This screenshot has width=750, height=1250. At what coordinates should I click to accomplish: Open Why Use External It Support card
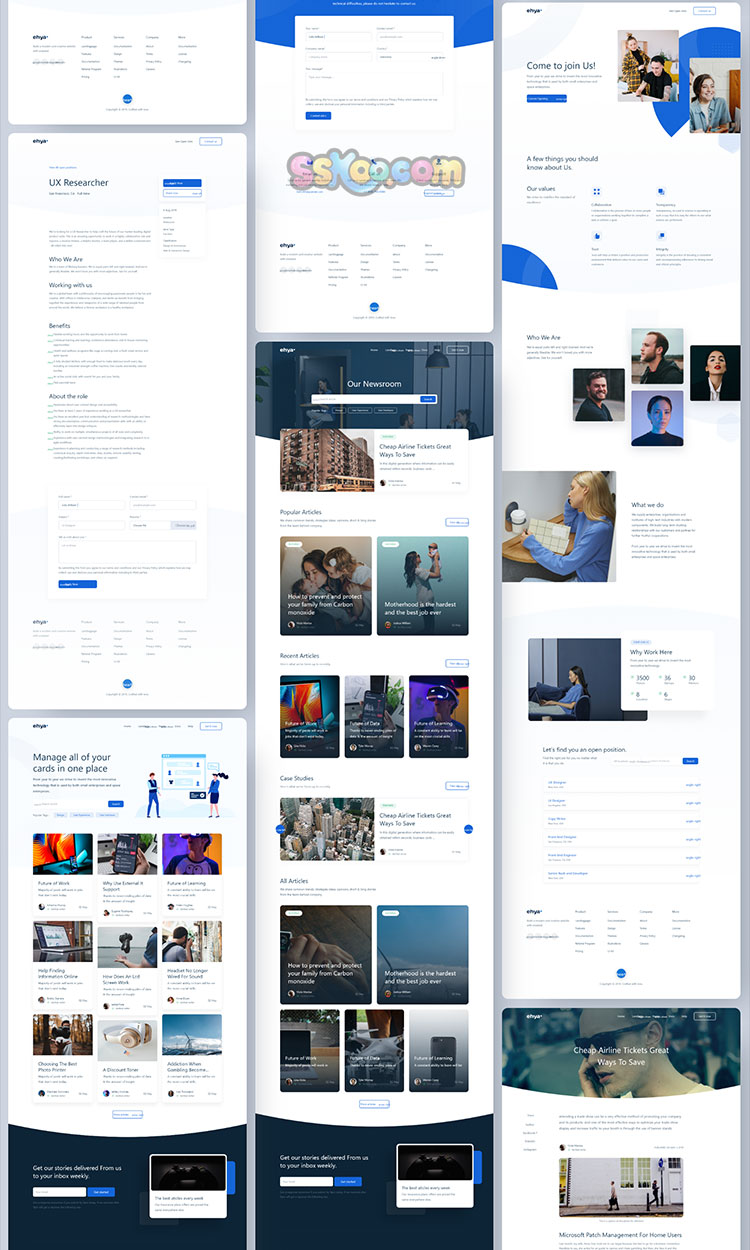127,876
